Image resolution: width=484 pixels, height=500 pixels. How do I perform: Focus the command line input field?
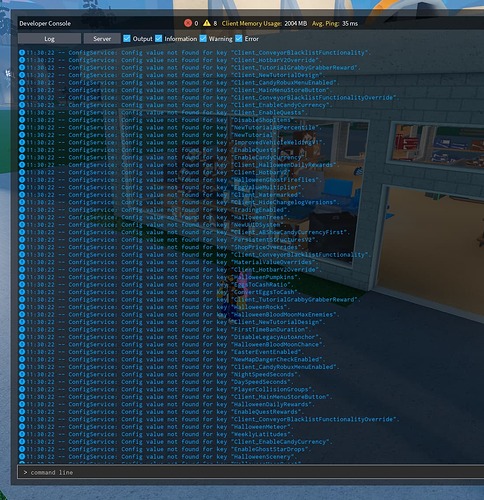point(251,472)
